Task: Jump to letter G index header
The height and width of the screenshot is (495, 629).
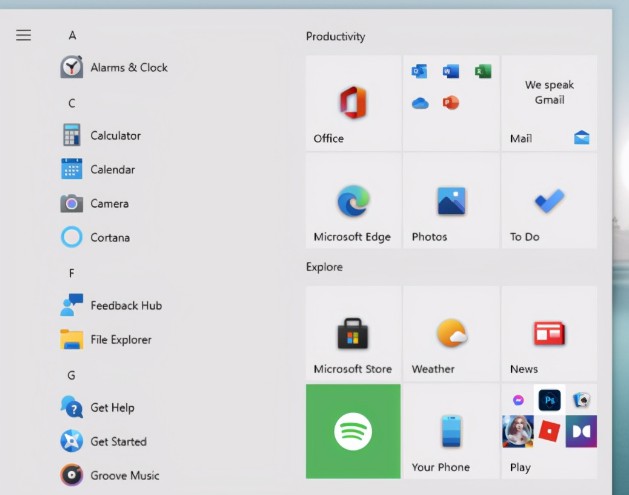Action: point(71,375)
